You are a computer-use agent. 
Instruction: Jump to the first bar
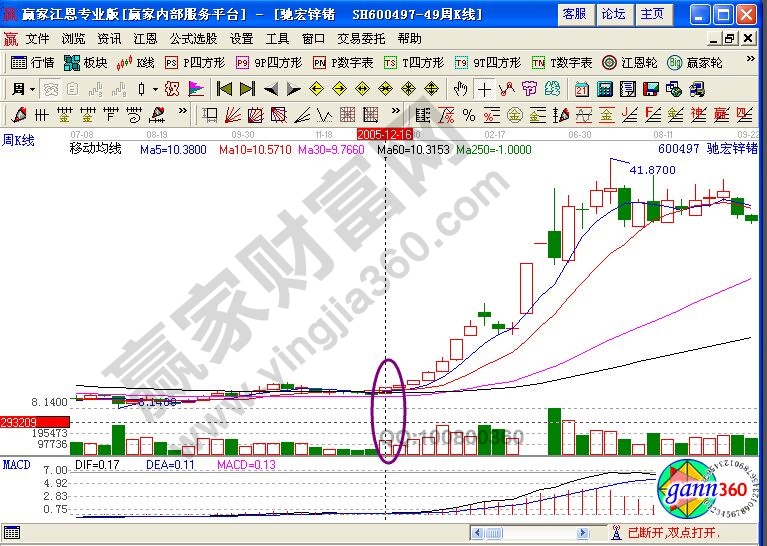tap(224, 89)
